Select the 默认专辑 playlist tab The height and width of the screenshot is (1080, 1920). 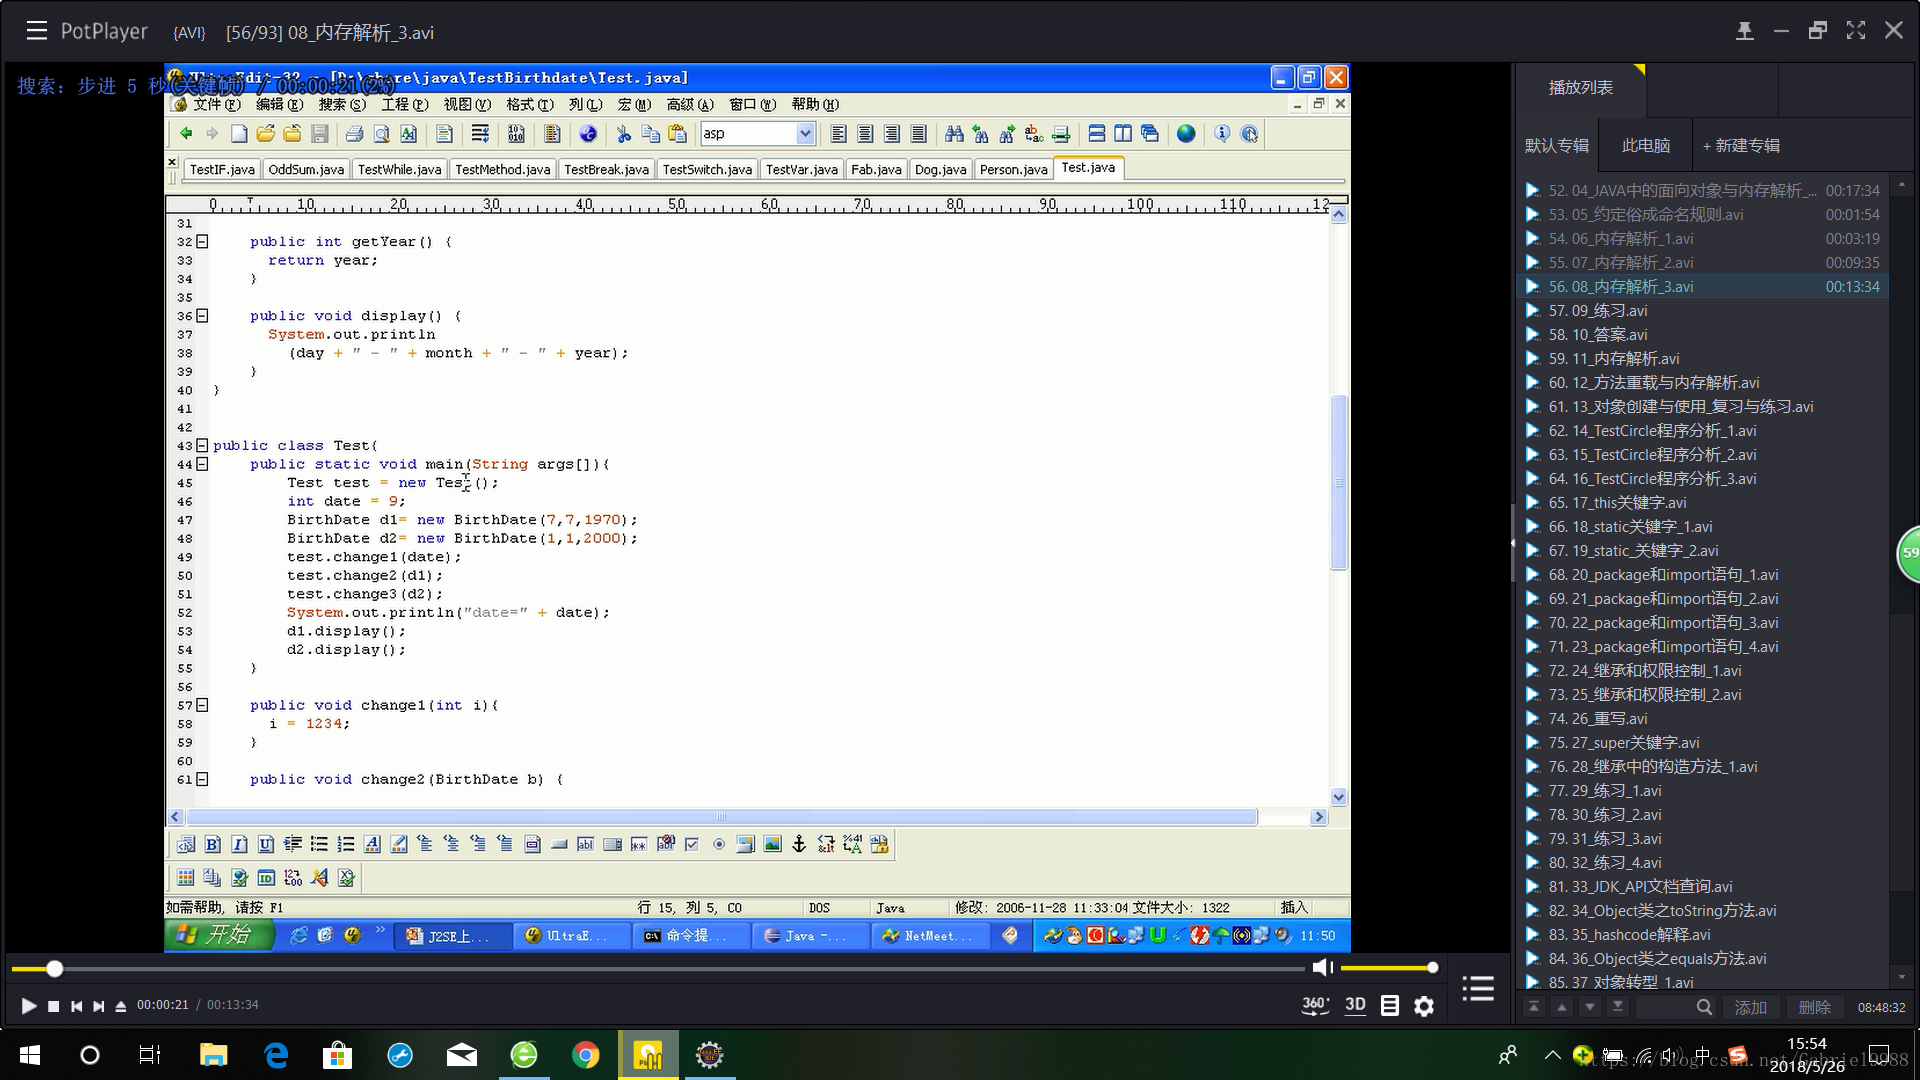coord(1556,146)
